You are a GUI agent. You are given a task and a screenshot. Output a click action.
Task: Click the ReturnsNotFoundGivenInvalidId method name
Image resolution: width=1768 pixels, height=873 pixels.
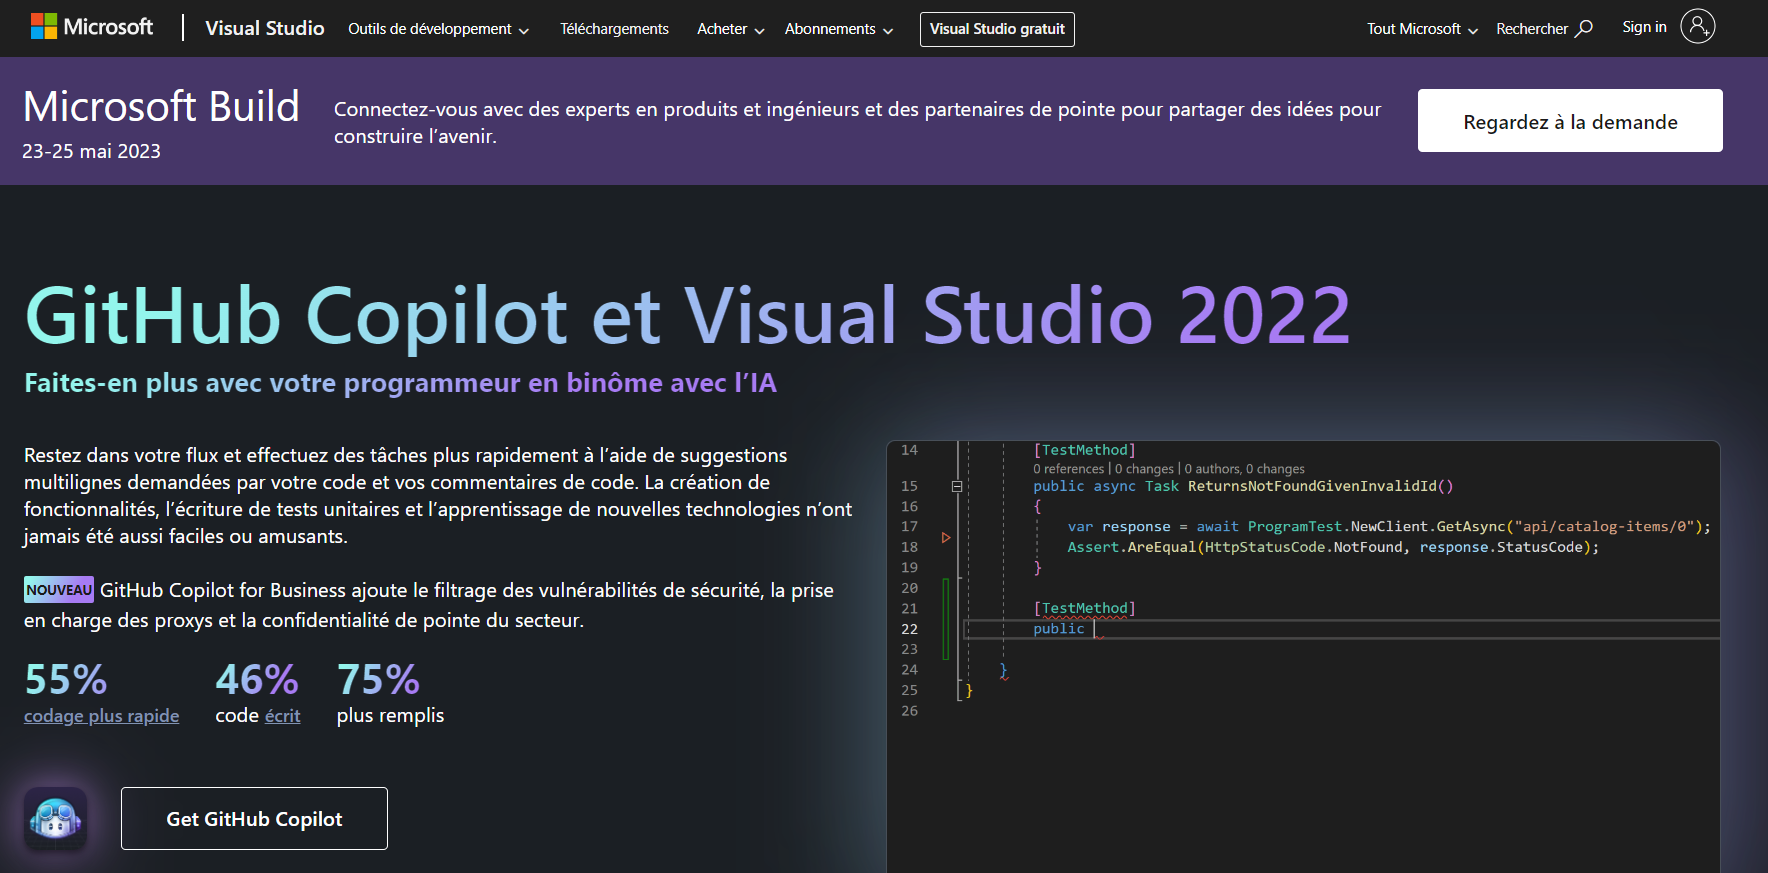(x=1320, y=486)
